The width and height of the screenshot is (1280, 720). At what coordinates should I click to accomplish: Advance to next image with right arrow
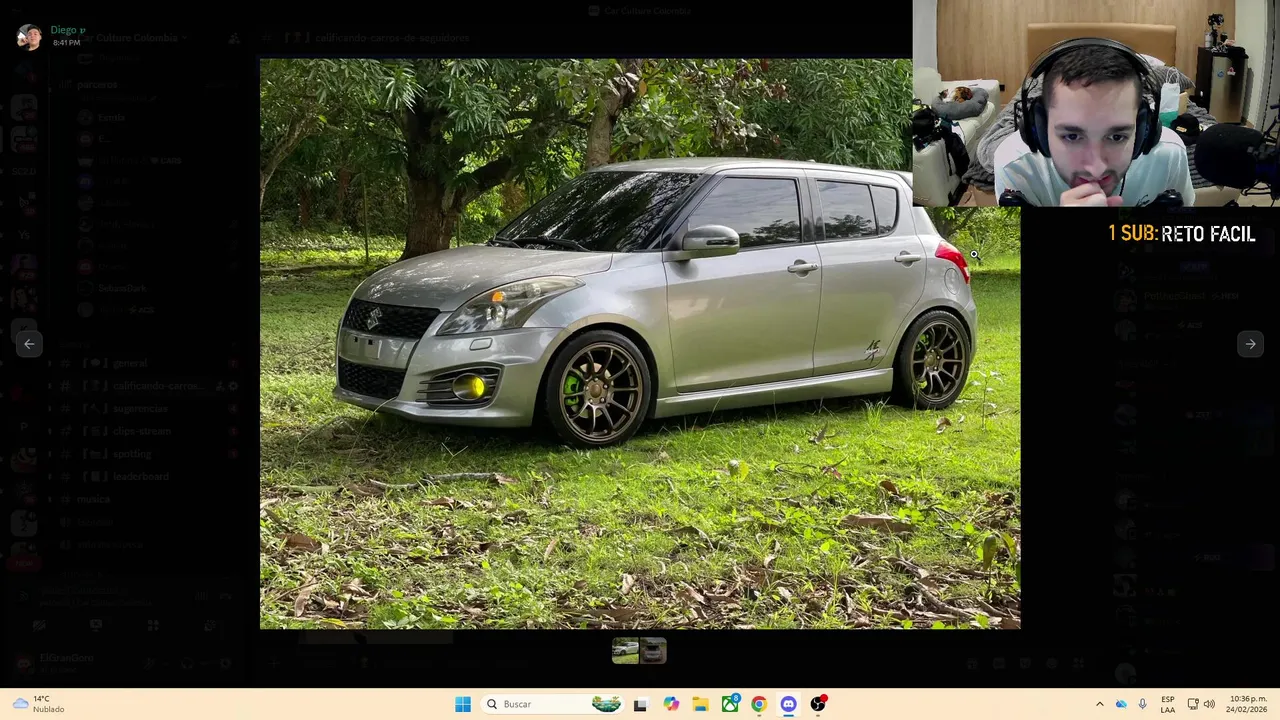pos(1250,344)
